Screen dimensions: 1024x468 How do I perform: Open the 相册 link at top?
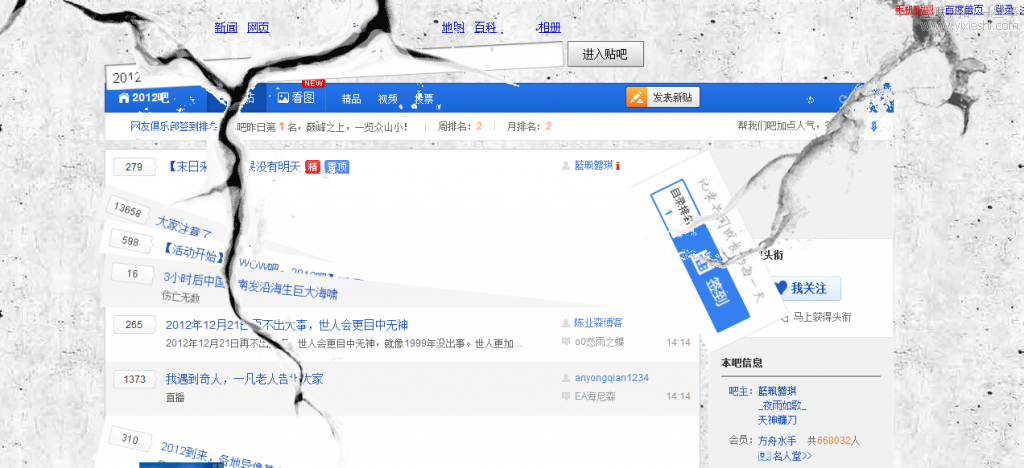549,27
